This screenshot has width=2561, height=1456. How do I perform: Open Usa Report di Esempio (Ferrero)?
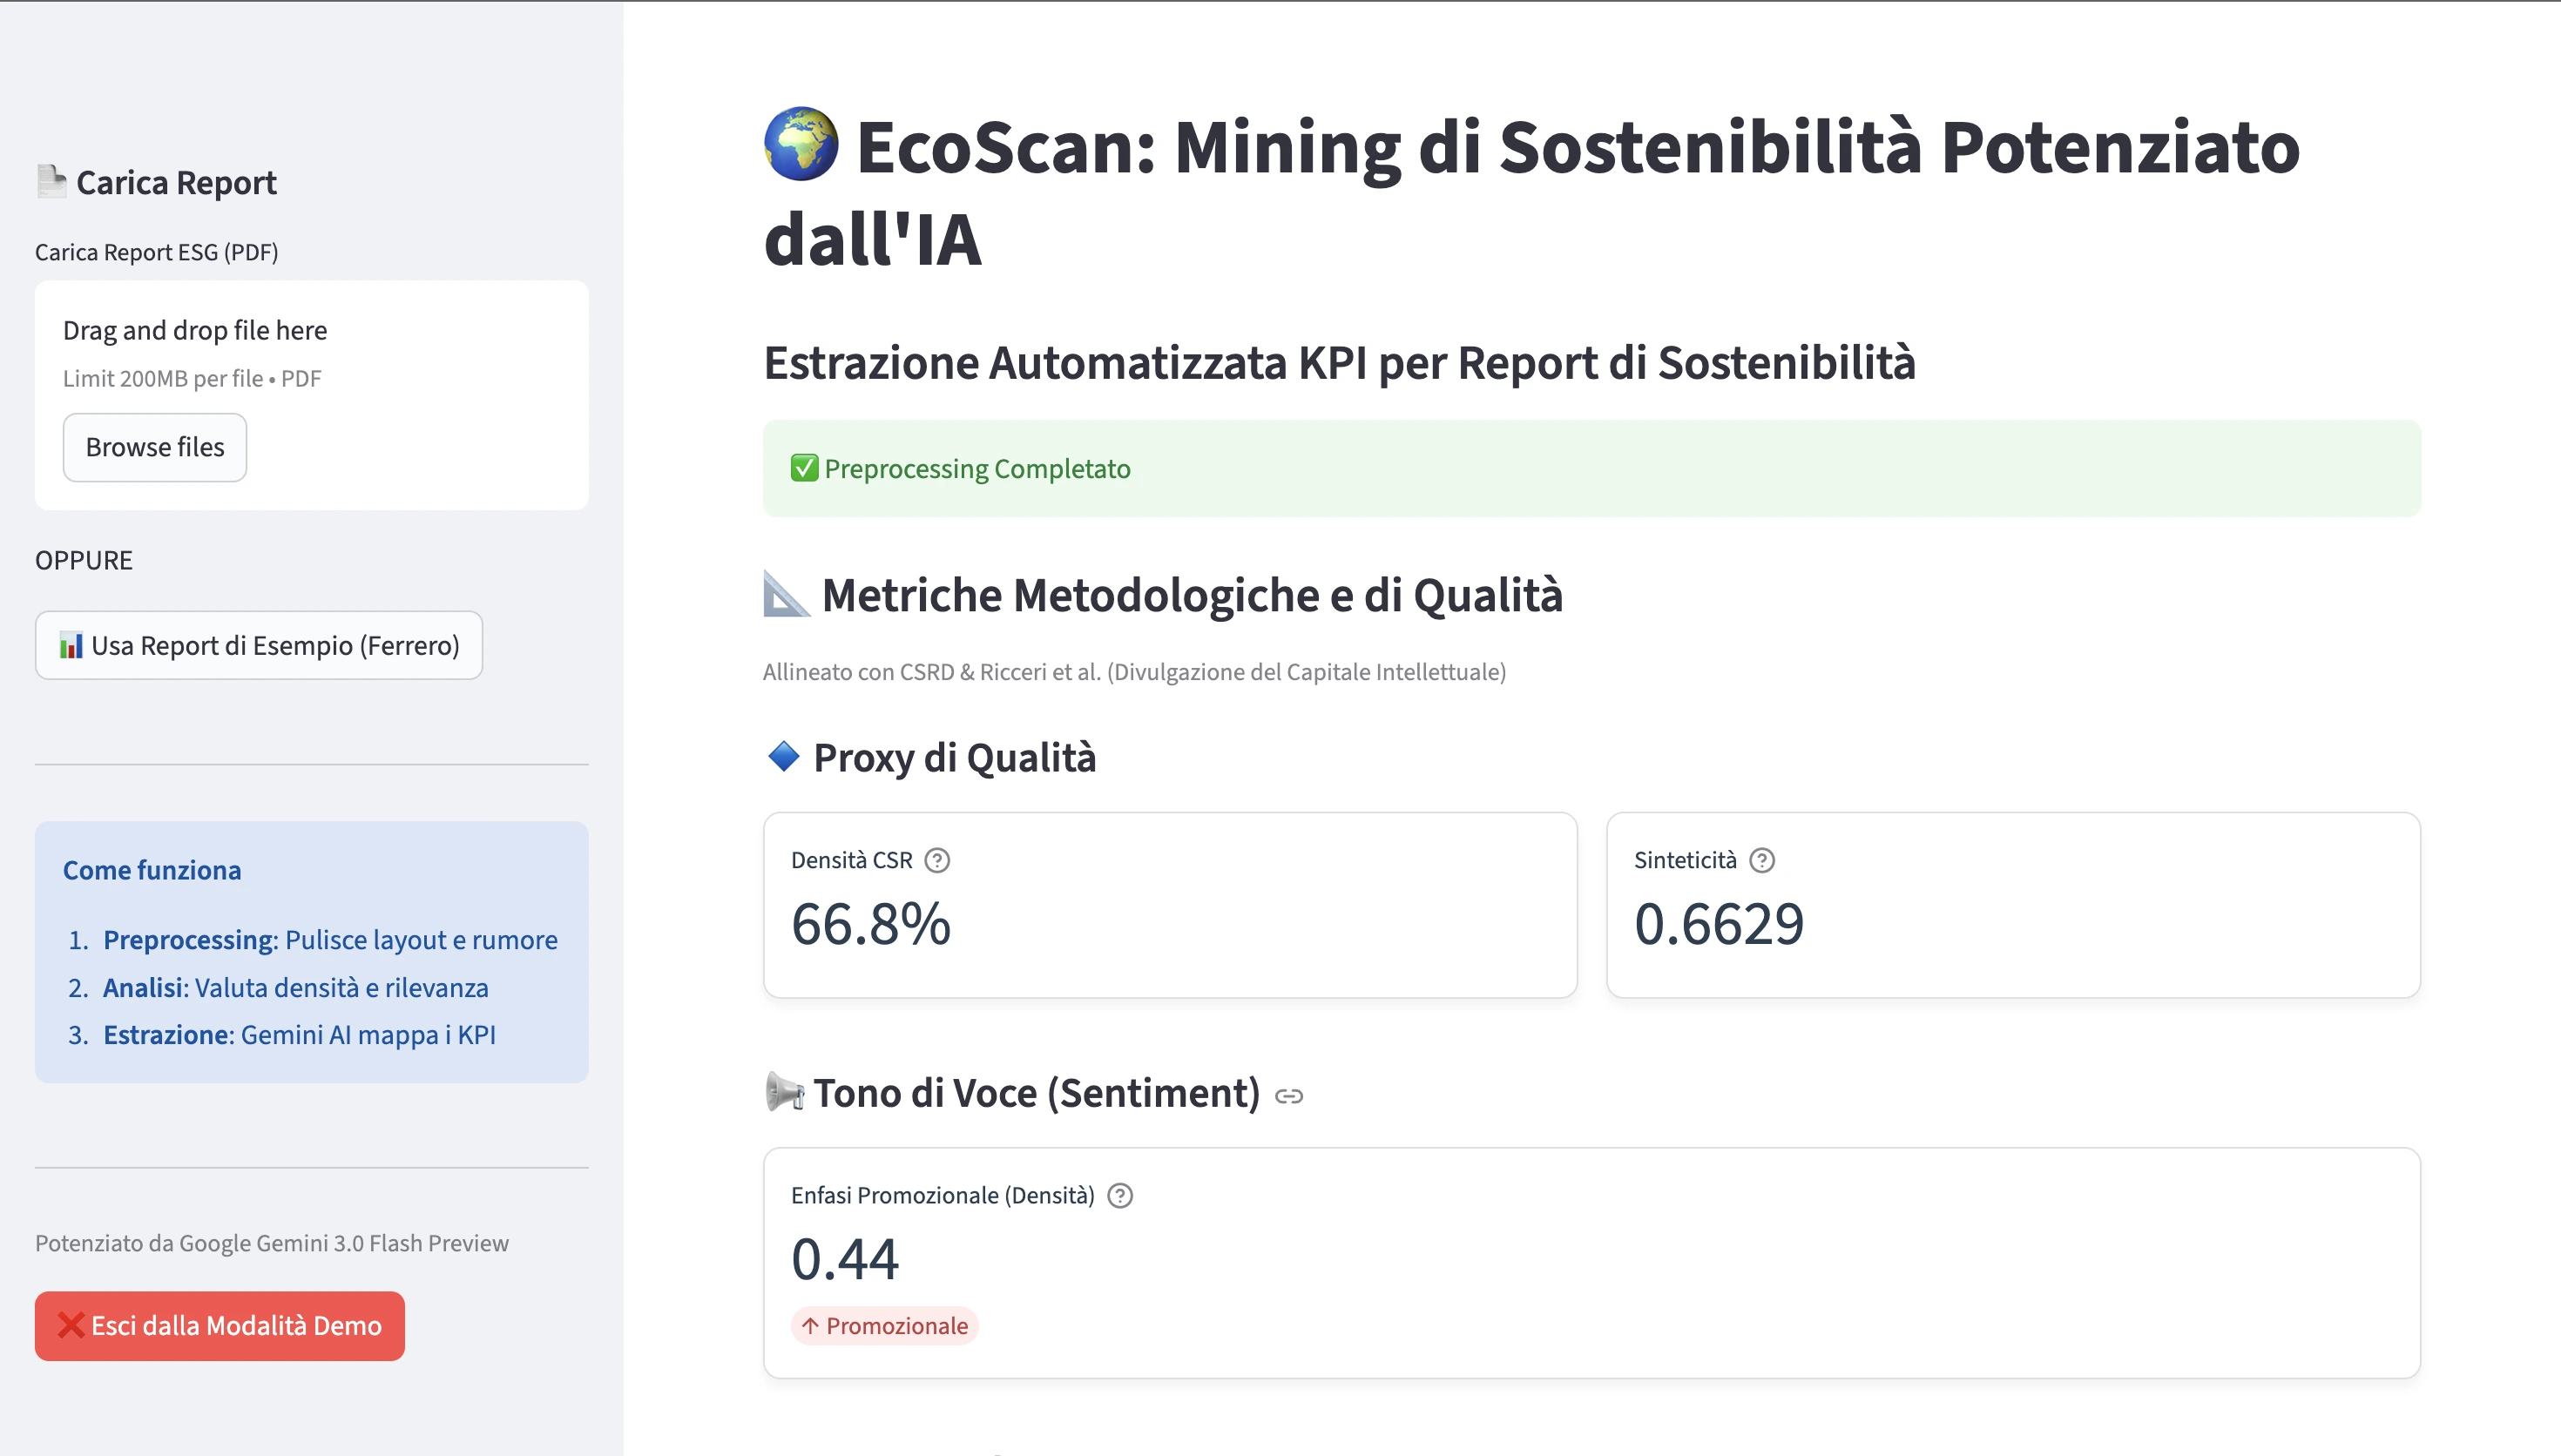(x=258, y=645)
